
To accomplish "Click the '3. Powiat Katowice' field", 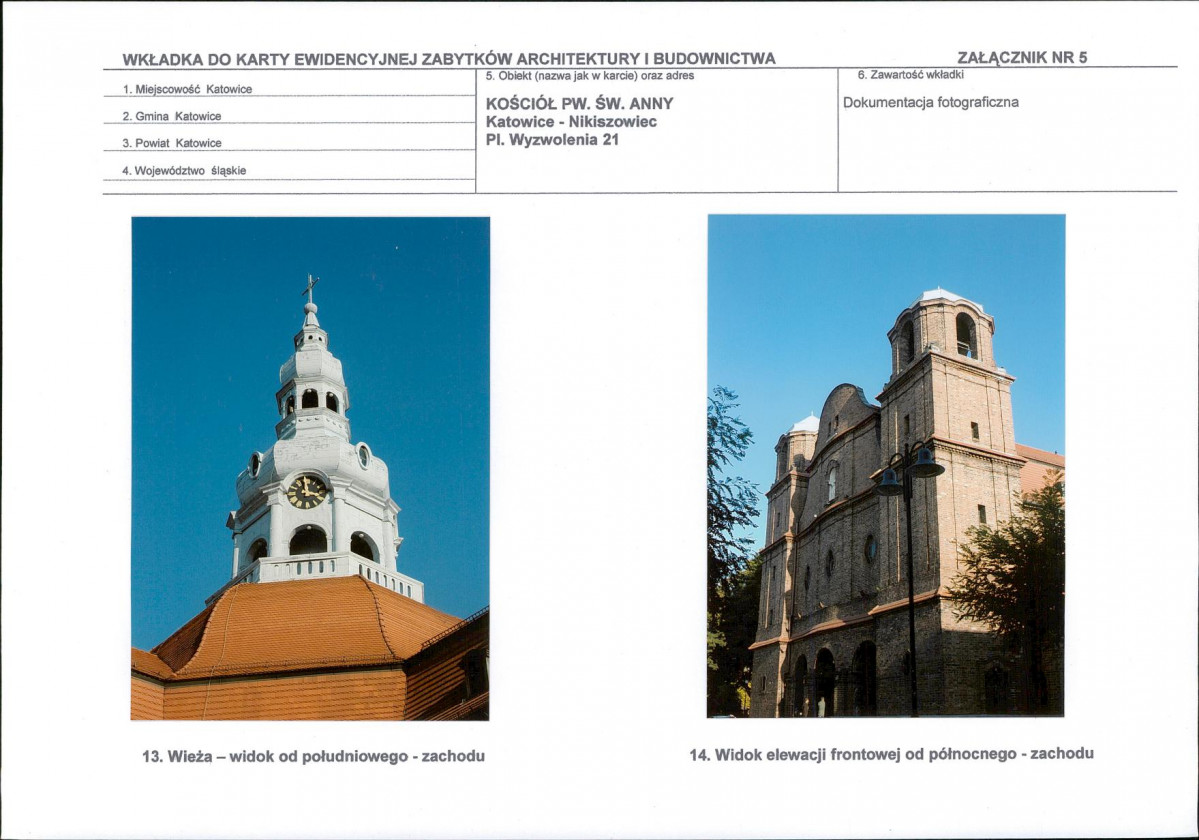I will click(172, 143).
